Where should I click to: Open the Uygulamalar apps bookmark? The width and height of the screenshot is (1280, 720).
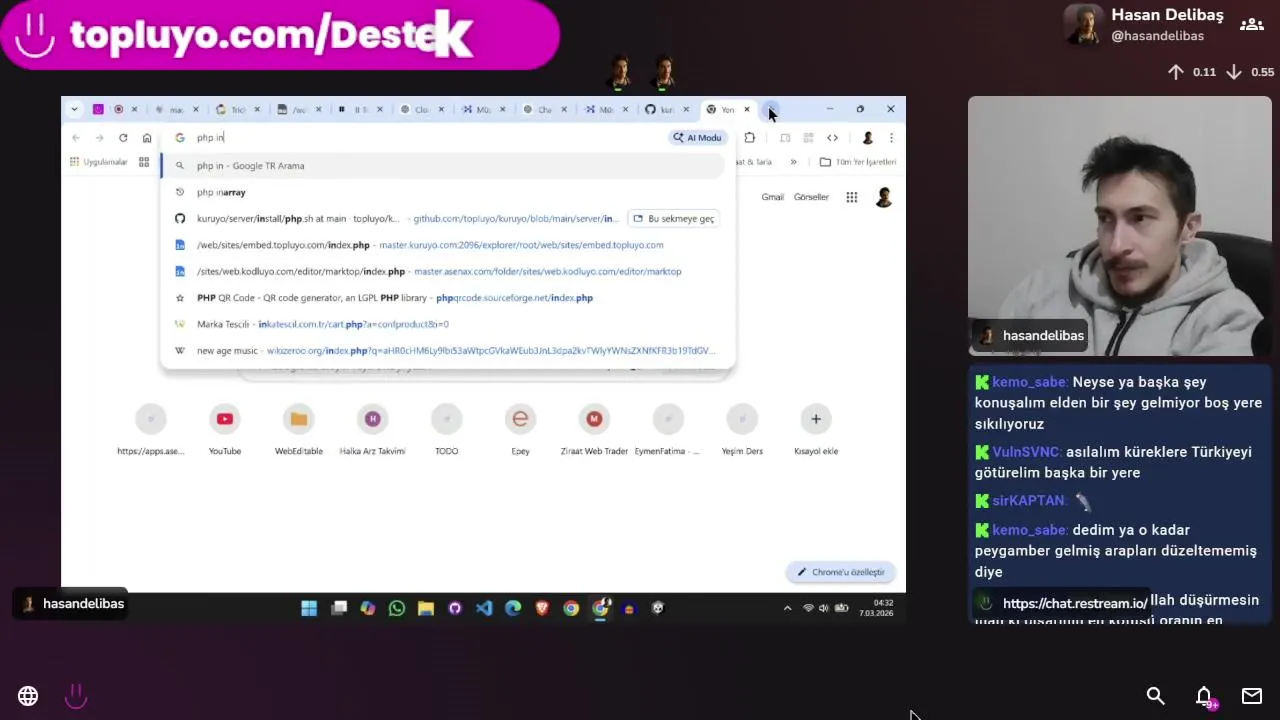[98, 162]
